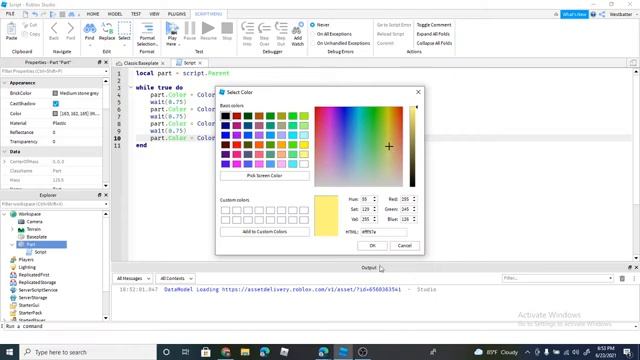
Task: Open File Explorer from the taskbar
Action: (245, 352)
